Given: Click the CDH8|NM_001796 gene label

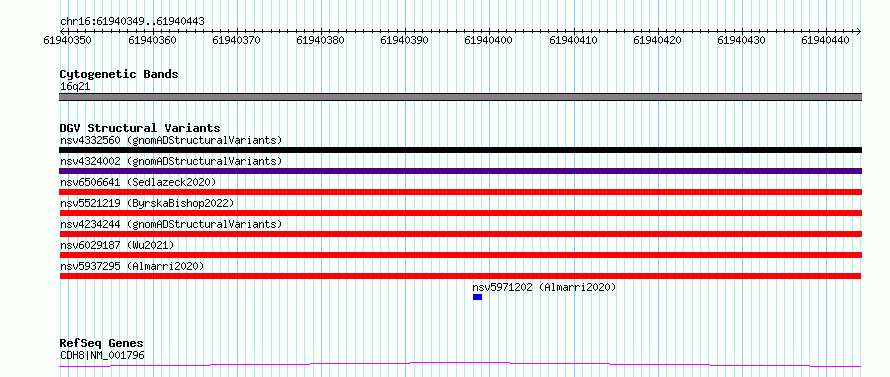Looking at the screenshot, I should coord(102,356).
